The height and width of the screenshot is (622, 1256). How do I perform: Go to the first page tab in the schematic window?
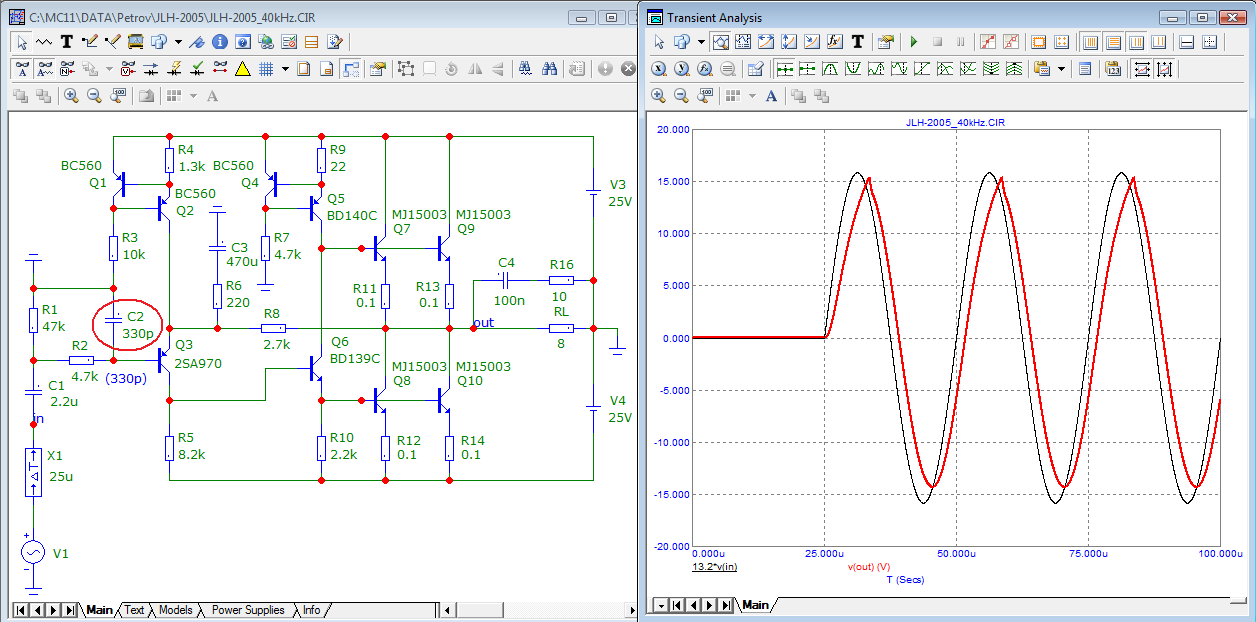click(x=21, y=610)
